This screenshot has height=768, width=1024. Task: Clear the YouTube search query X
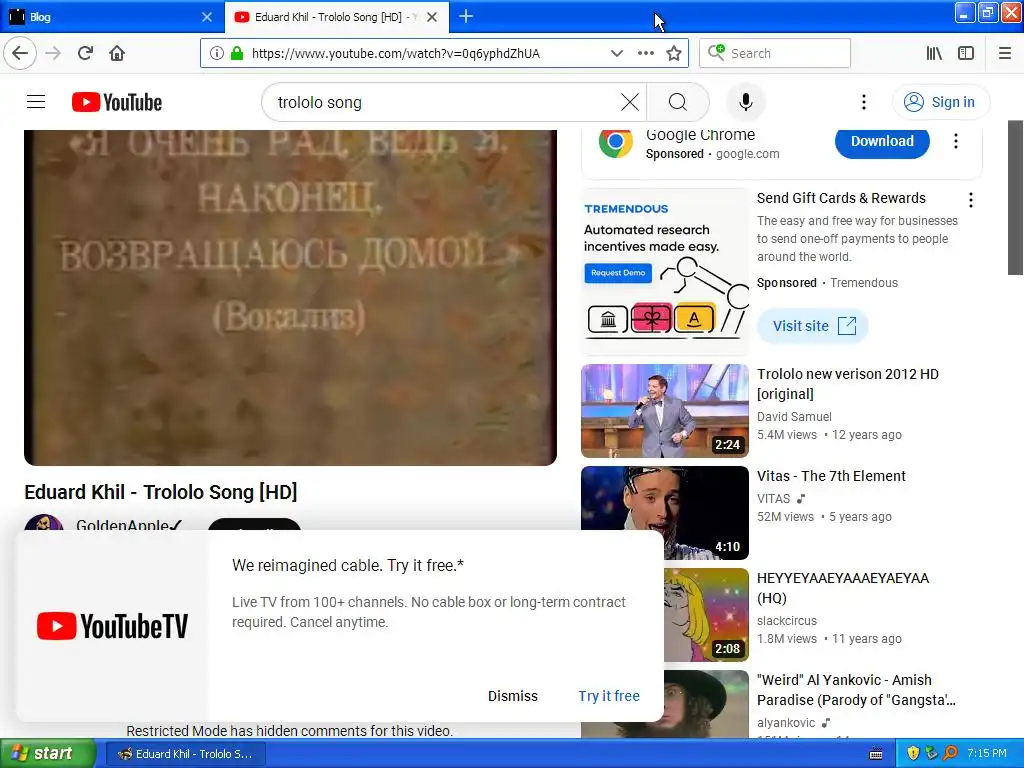pos(630,102)
